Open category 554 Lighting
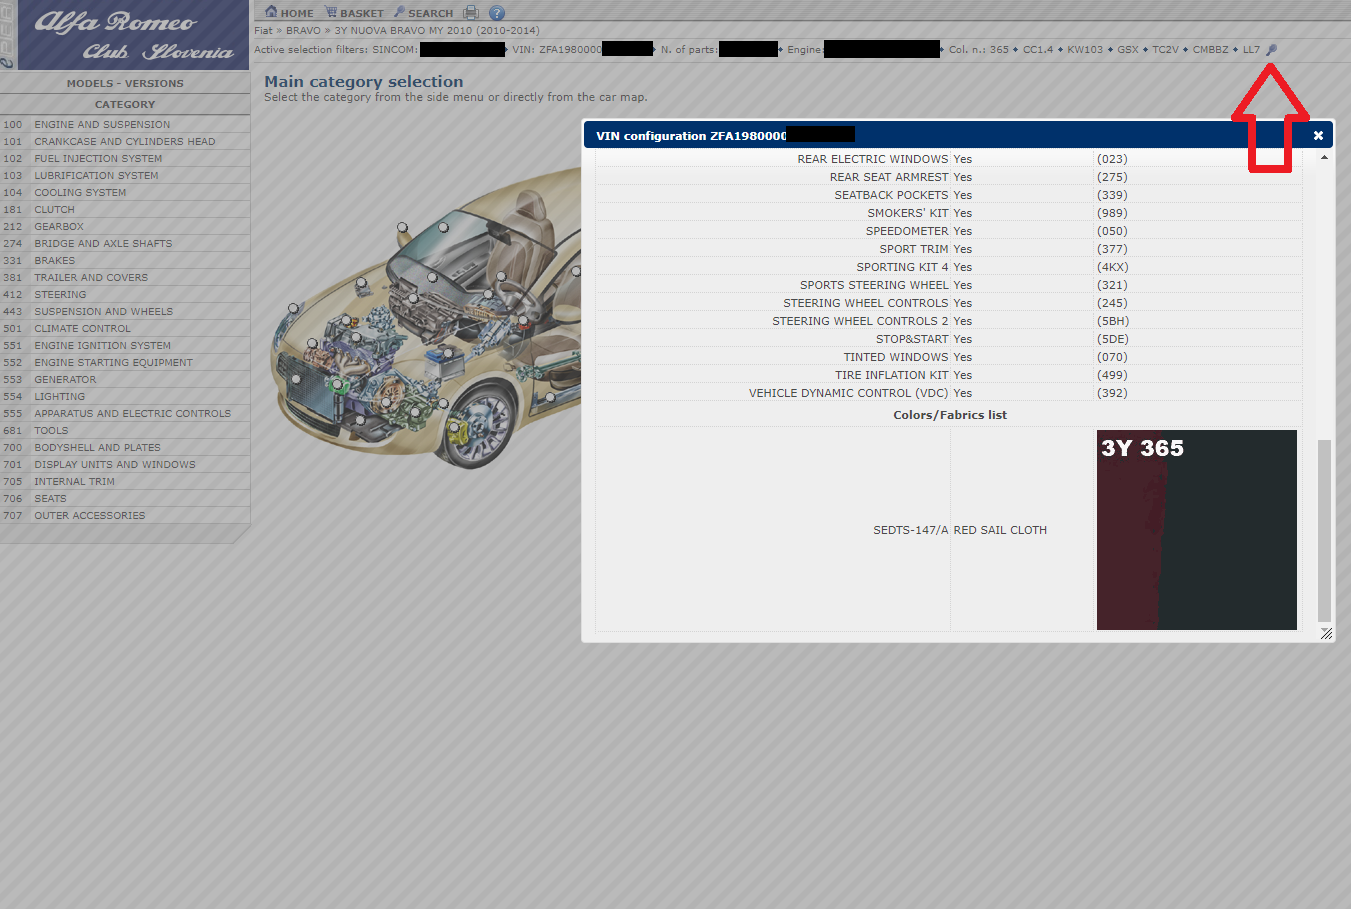 pos(125,396)
